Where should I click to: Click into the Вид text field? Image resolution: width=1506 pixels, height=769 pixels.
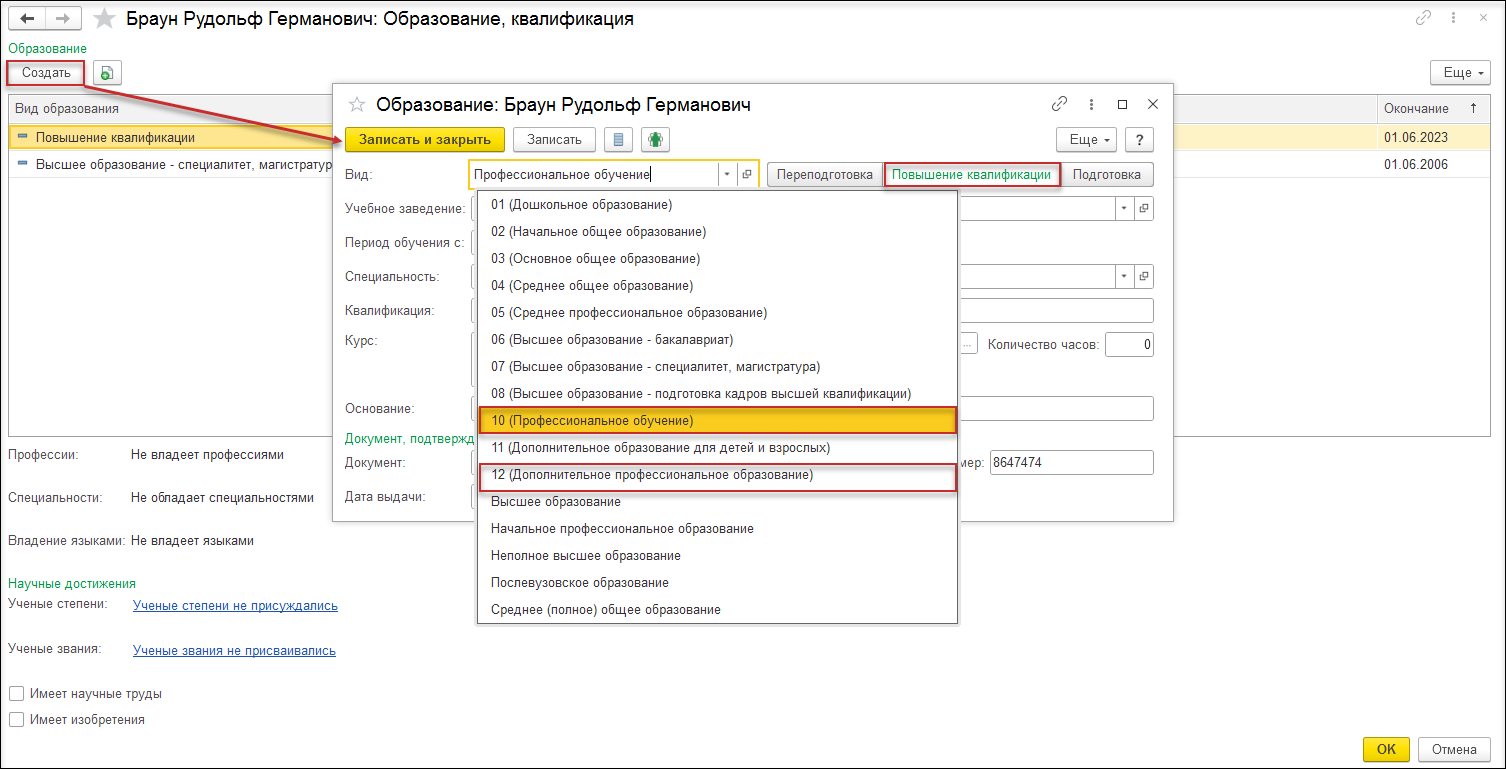coord(593,174)
